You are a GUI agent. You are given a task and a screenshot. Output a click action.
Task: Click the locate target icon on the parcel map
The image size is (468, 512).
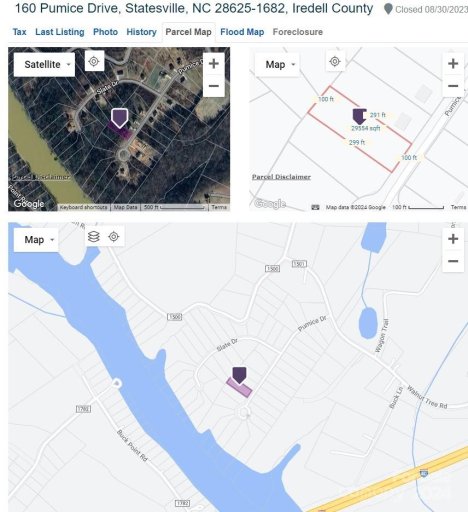[x=335, y=61]
